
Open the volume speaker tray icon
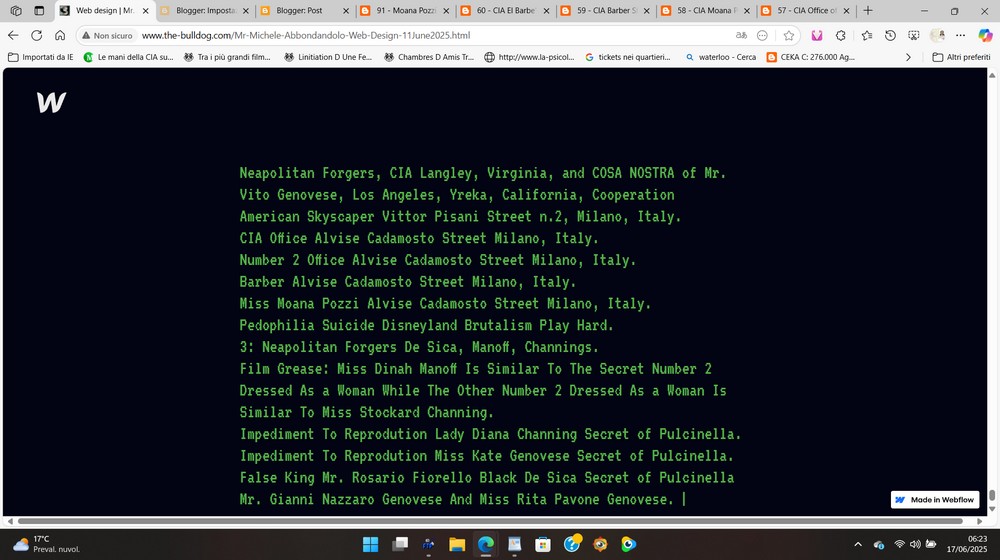coord(915,544)
